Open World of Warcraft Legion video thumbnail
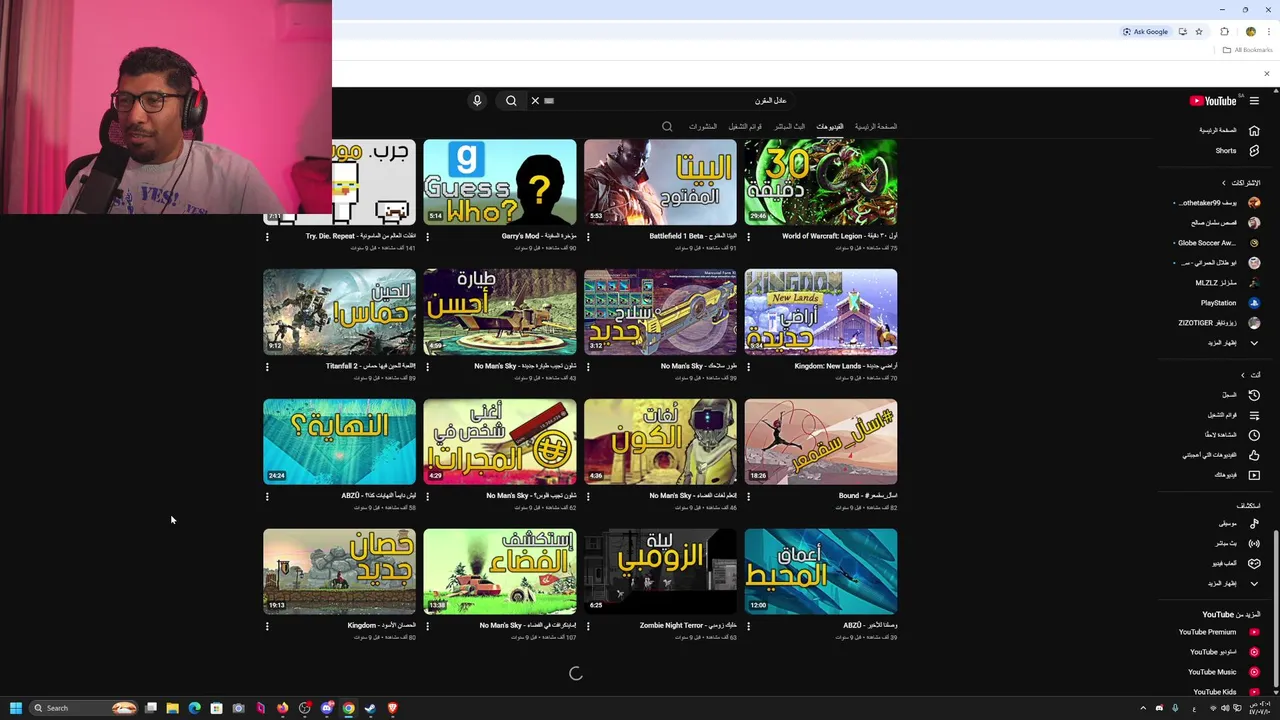The height and width of the screenshot is (720, 1280). (x=821, y=182)
